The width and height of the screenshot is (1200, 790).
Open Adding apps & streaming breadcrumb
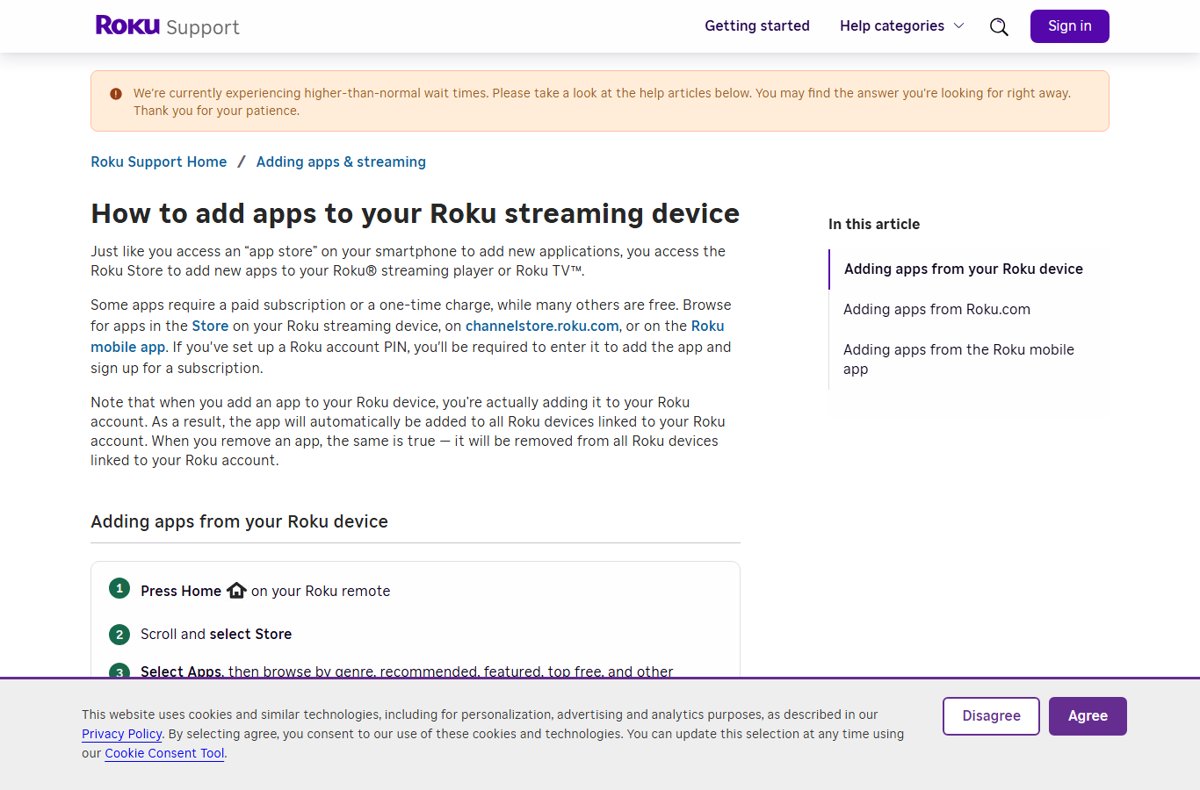341,162
